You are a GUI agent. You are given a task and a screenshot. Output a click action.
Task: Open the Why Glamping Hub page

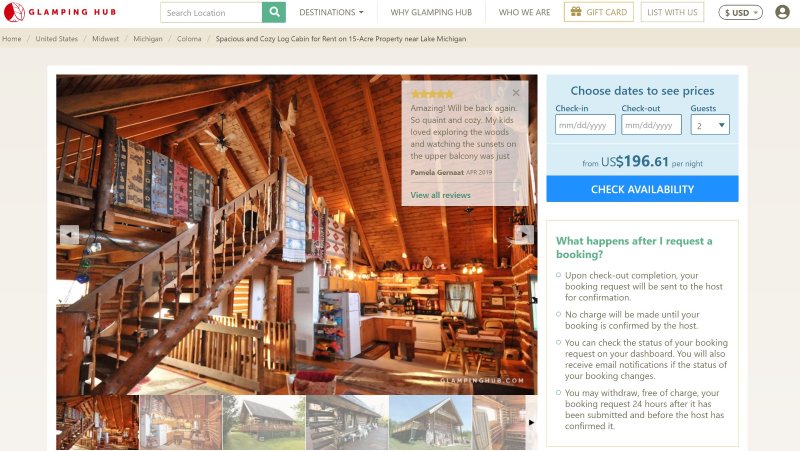[431, 12]
